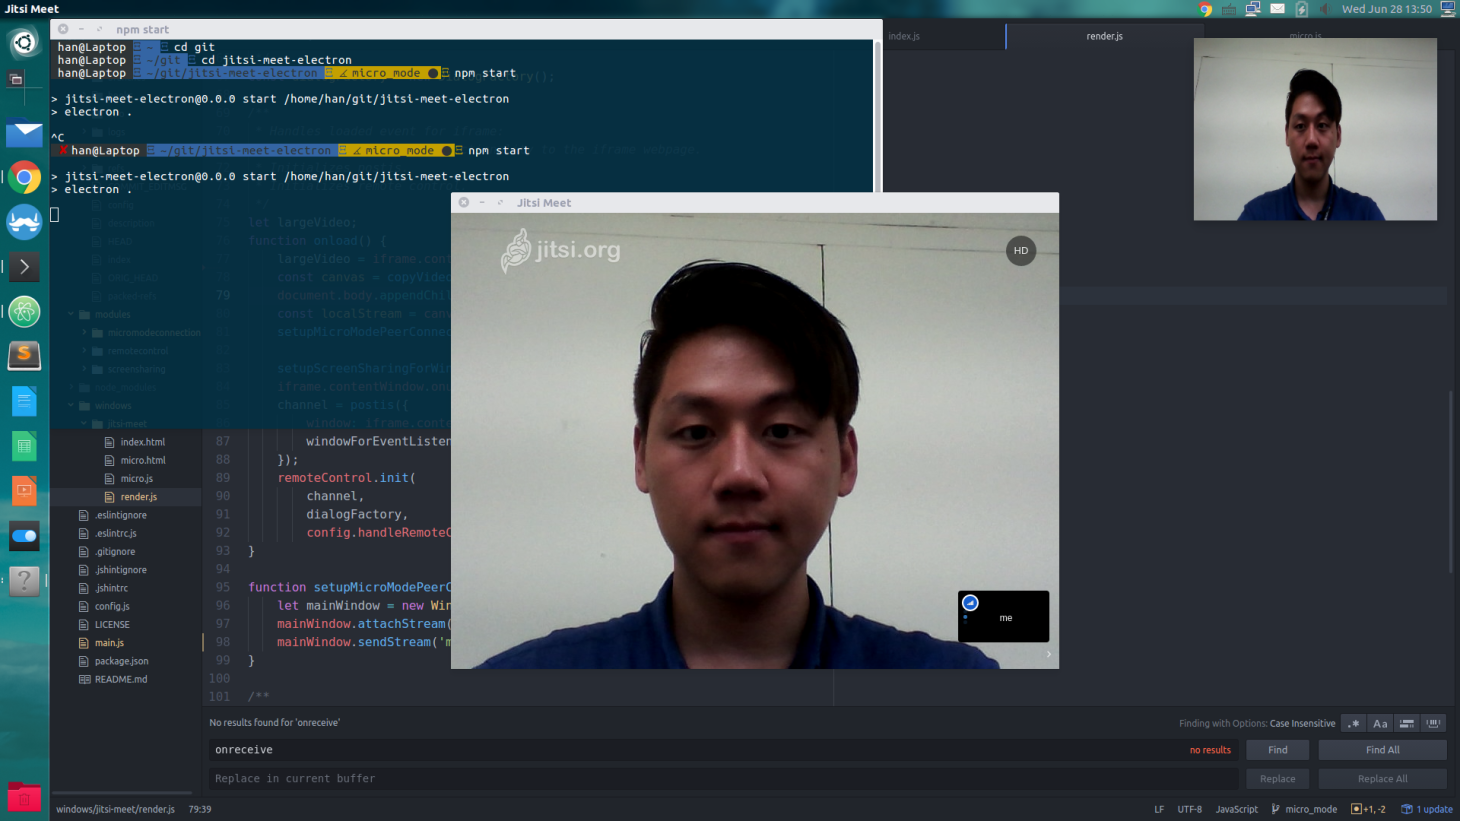This screenshot has height=821, width=1460.
Task: Click the git diff '+1, -2' status icon
Action: (x=1368, y=809)
